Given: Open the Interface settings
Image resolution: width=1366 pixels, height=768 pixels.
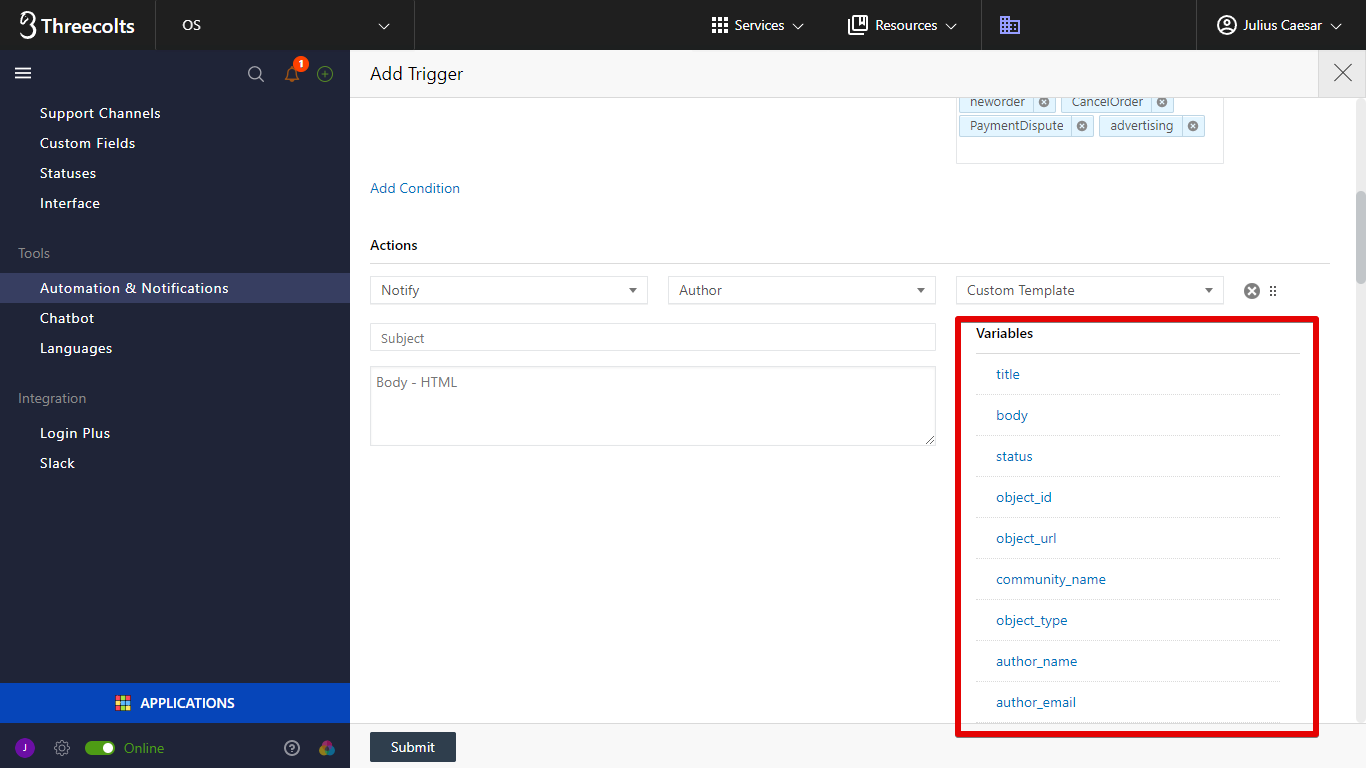Looking at the screenshot, I should 70,203.
